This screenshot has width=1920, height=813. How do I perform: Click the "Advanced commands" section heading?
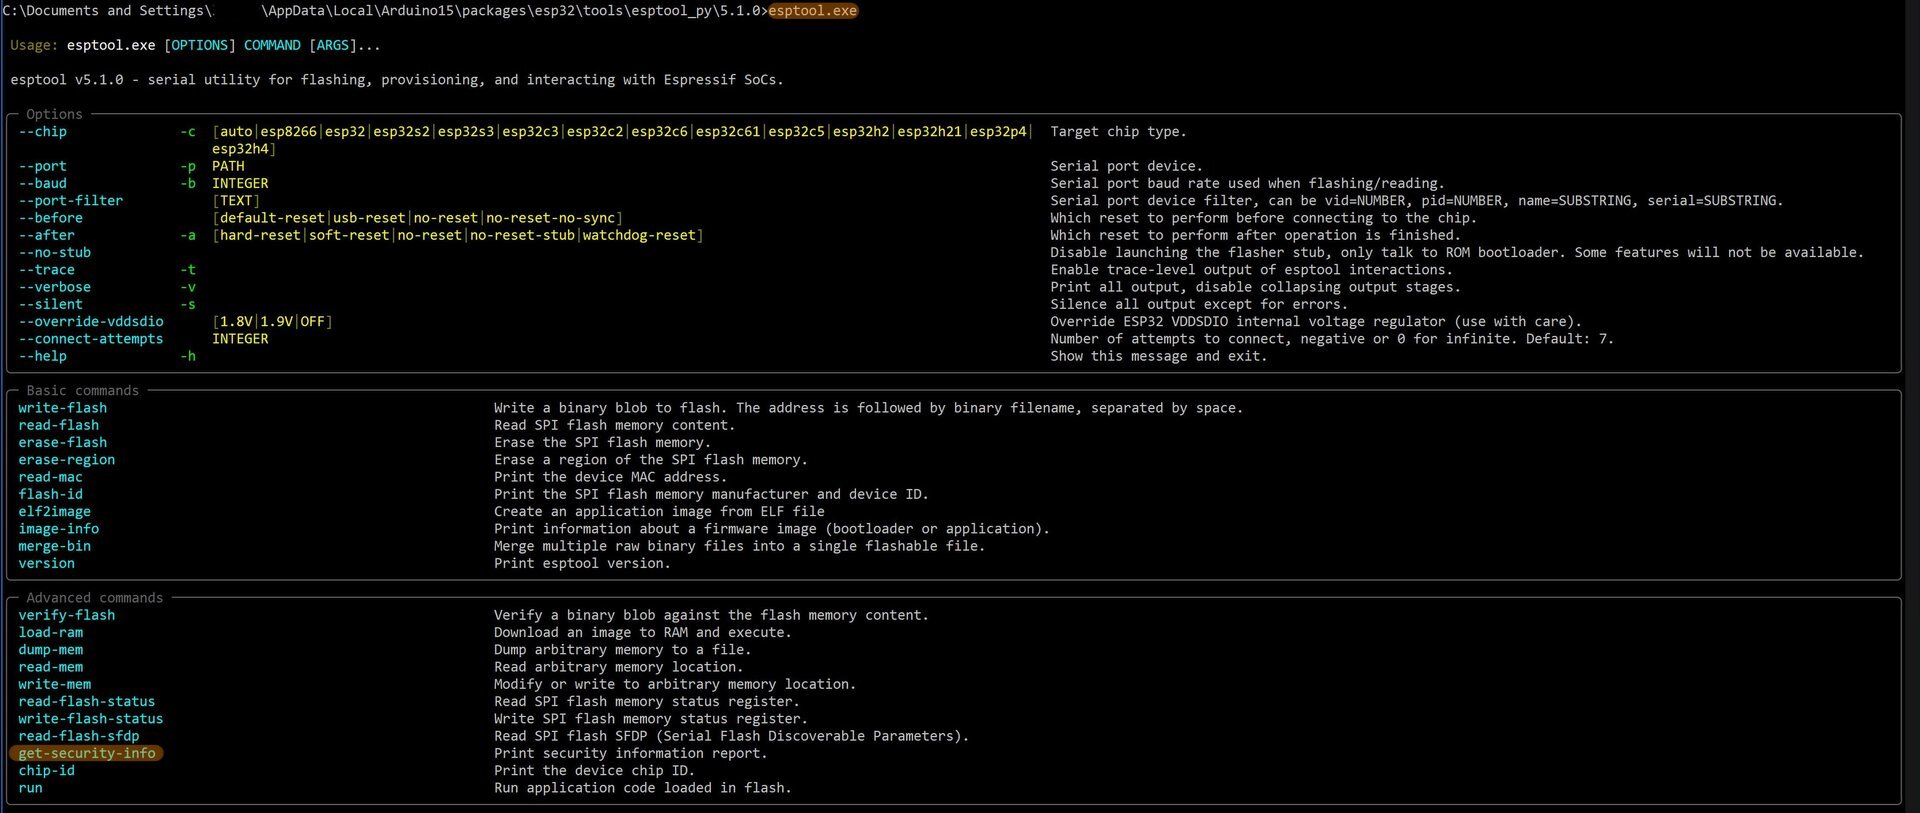tap(94, 598)
